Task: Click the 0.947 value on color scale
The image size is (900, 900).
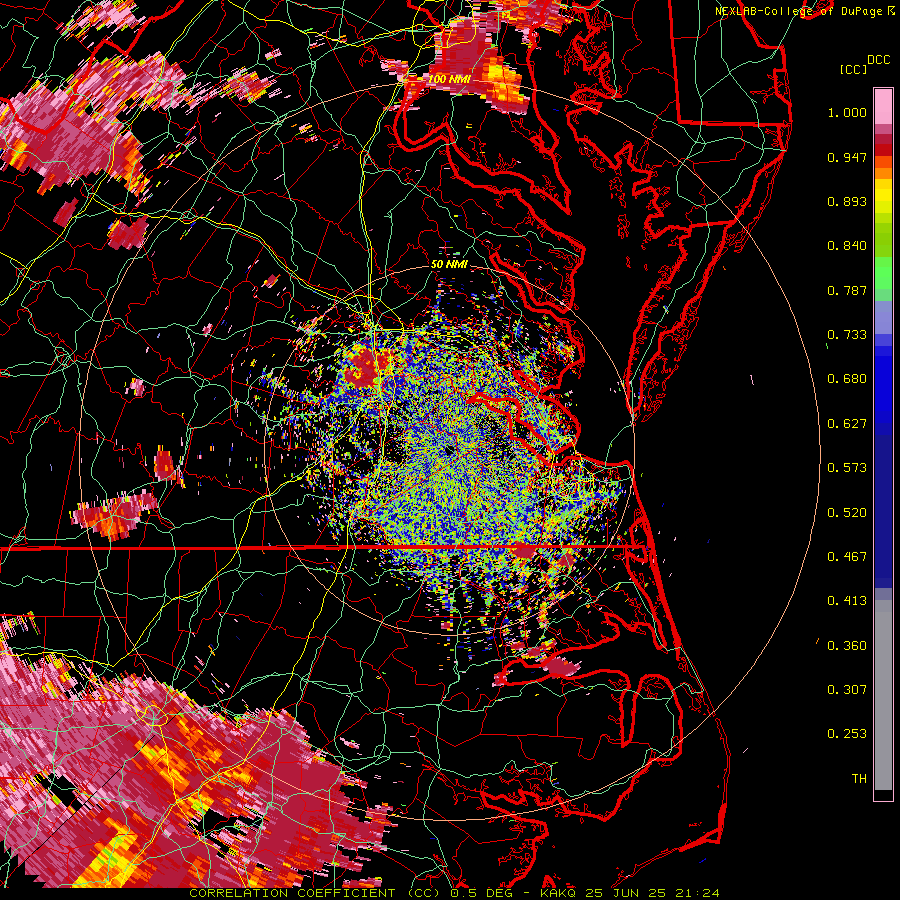Action: [x=847, y=157]
